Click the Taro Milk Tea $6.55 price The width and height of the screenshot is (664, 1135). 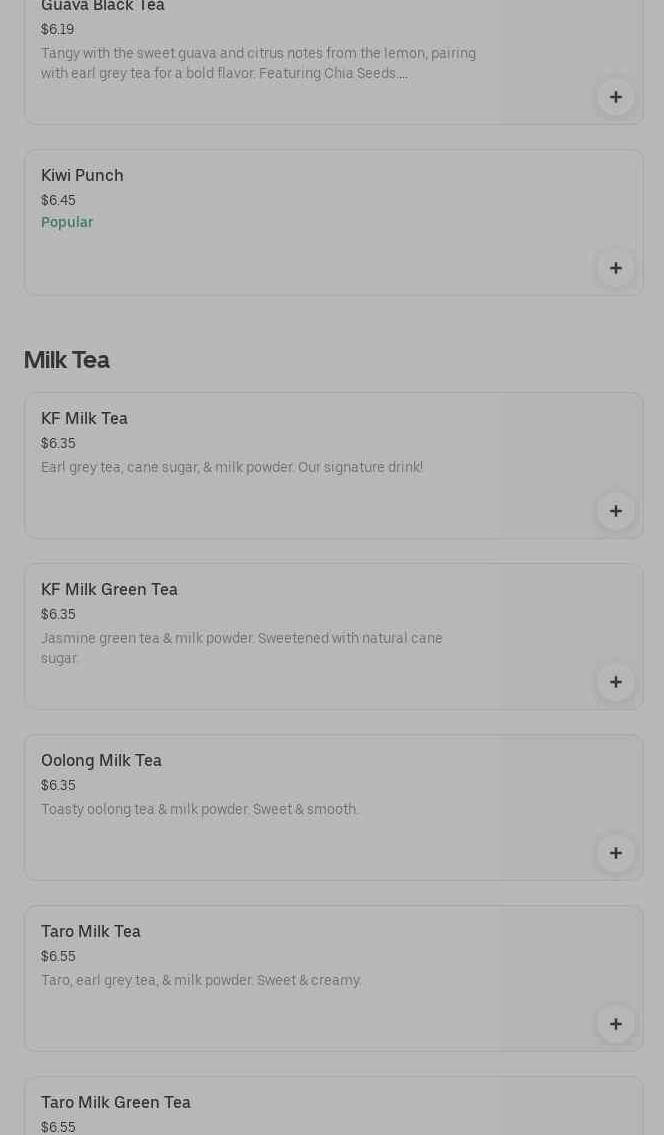58,956
